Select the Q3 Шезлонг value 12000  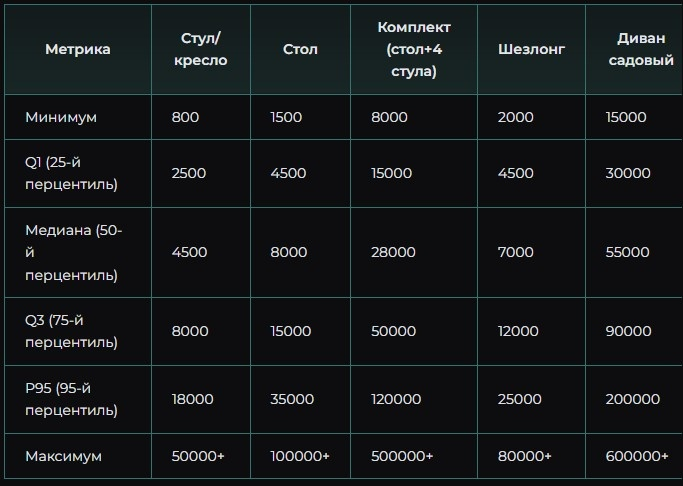point(518,331)
